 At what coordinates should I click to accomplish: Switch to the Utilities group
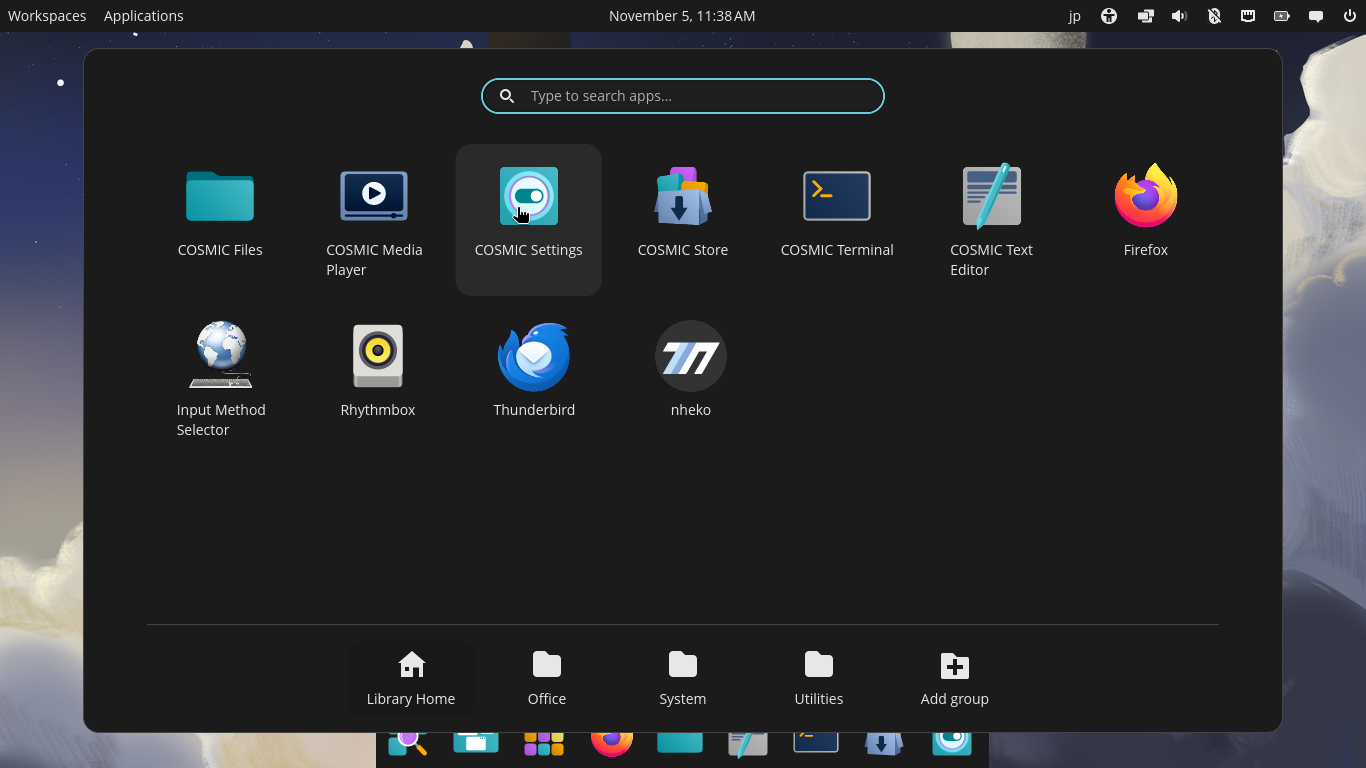819,678
